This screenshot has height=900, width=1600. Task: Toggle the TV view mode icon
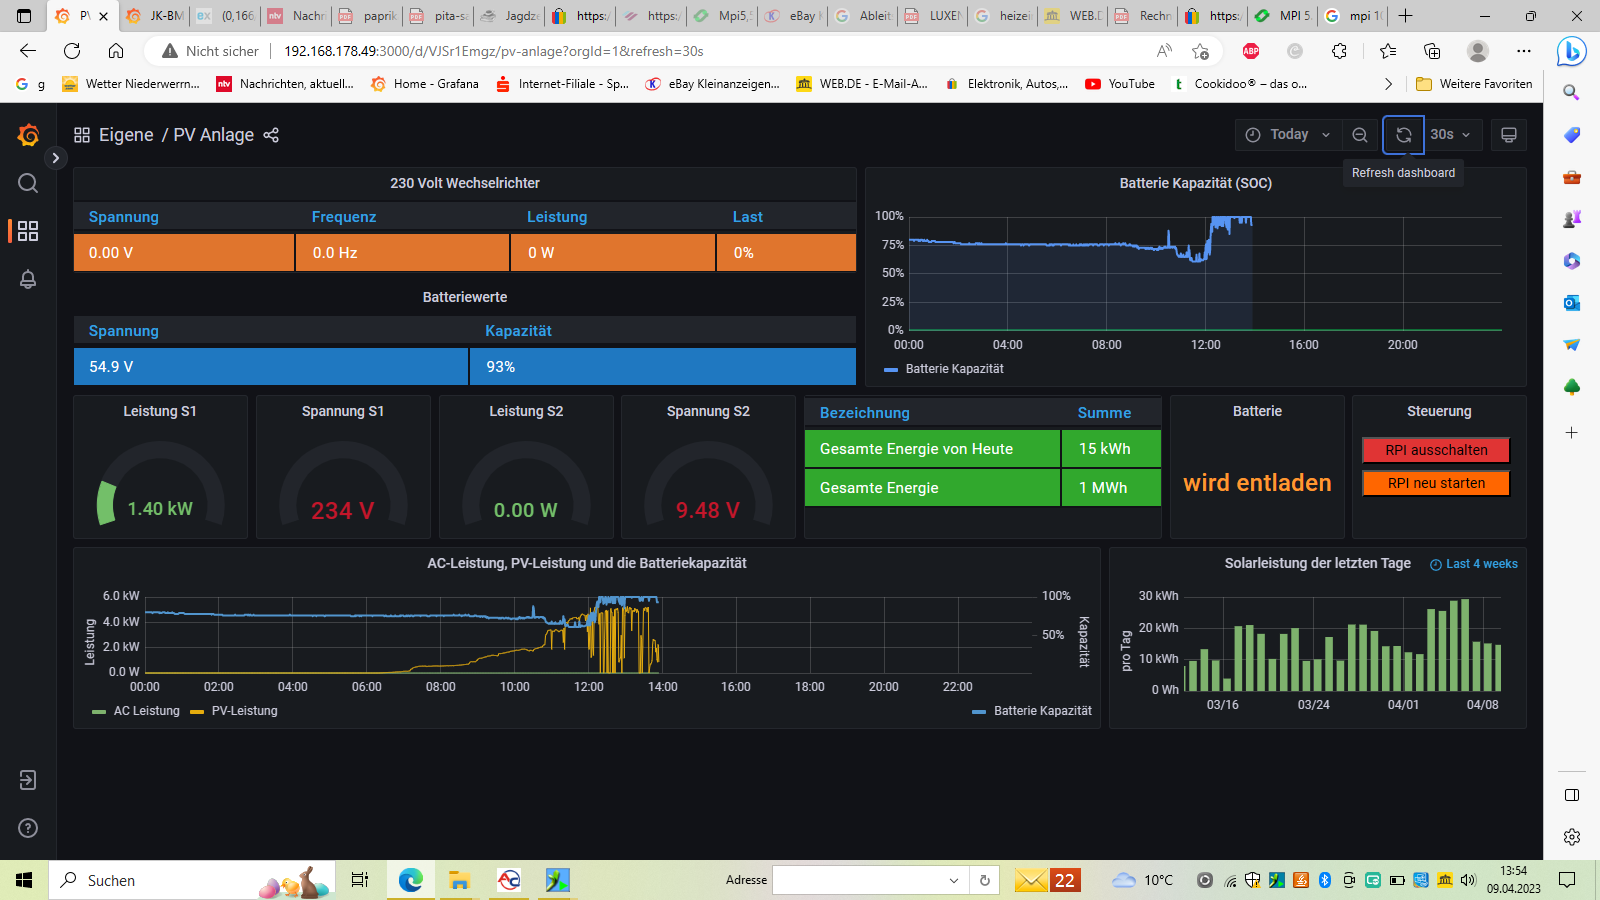[1509, 135]
